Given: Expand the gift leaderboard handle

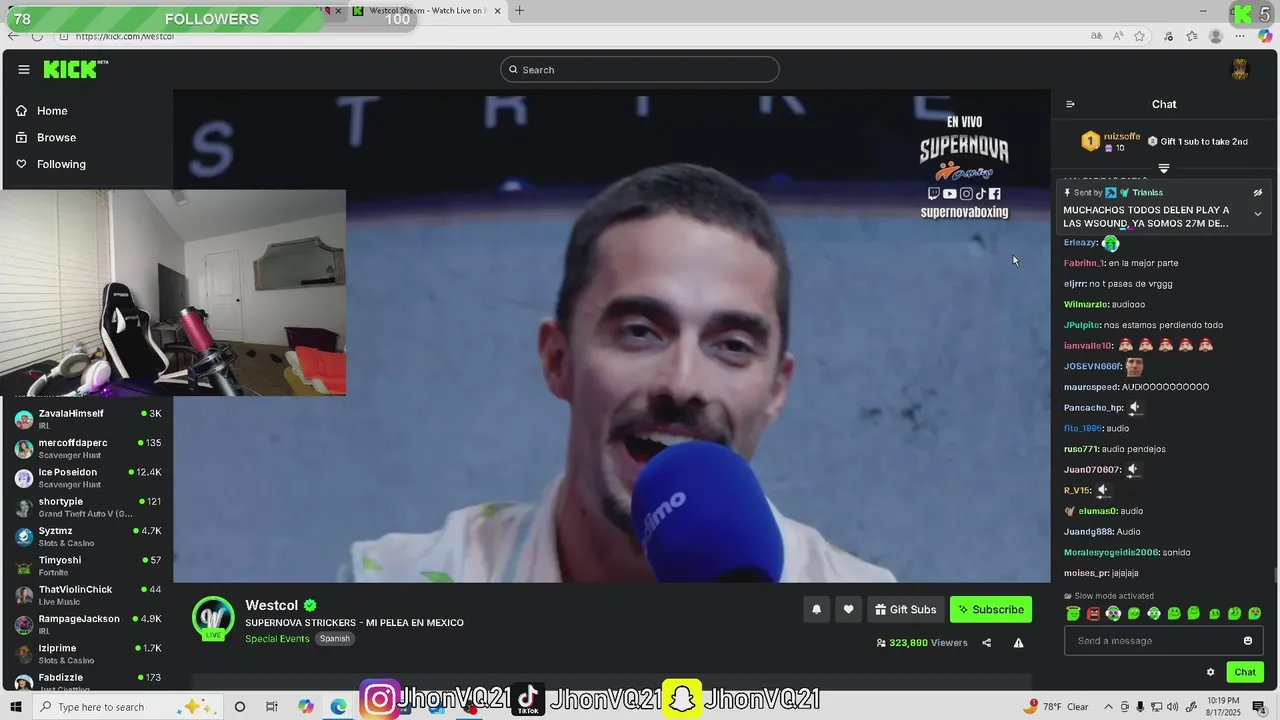Looking at the screenshot, I should [1164, 168].
